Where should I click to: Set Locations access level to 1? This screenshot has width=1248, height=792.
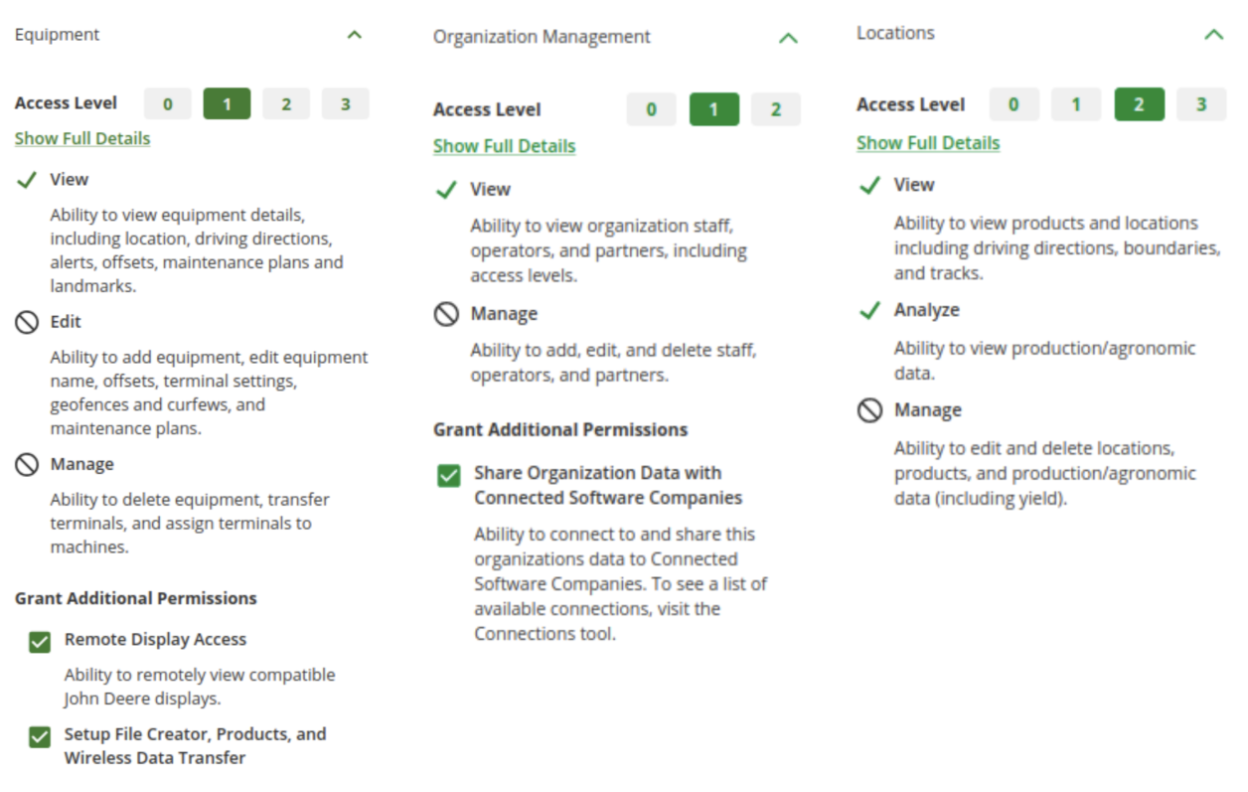(1076, 105)
